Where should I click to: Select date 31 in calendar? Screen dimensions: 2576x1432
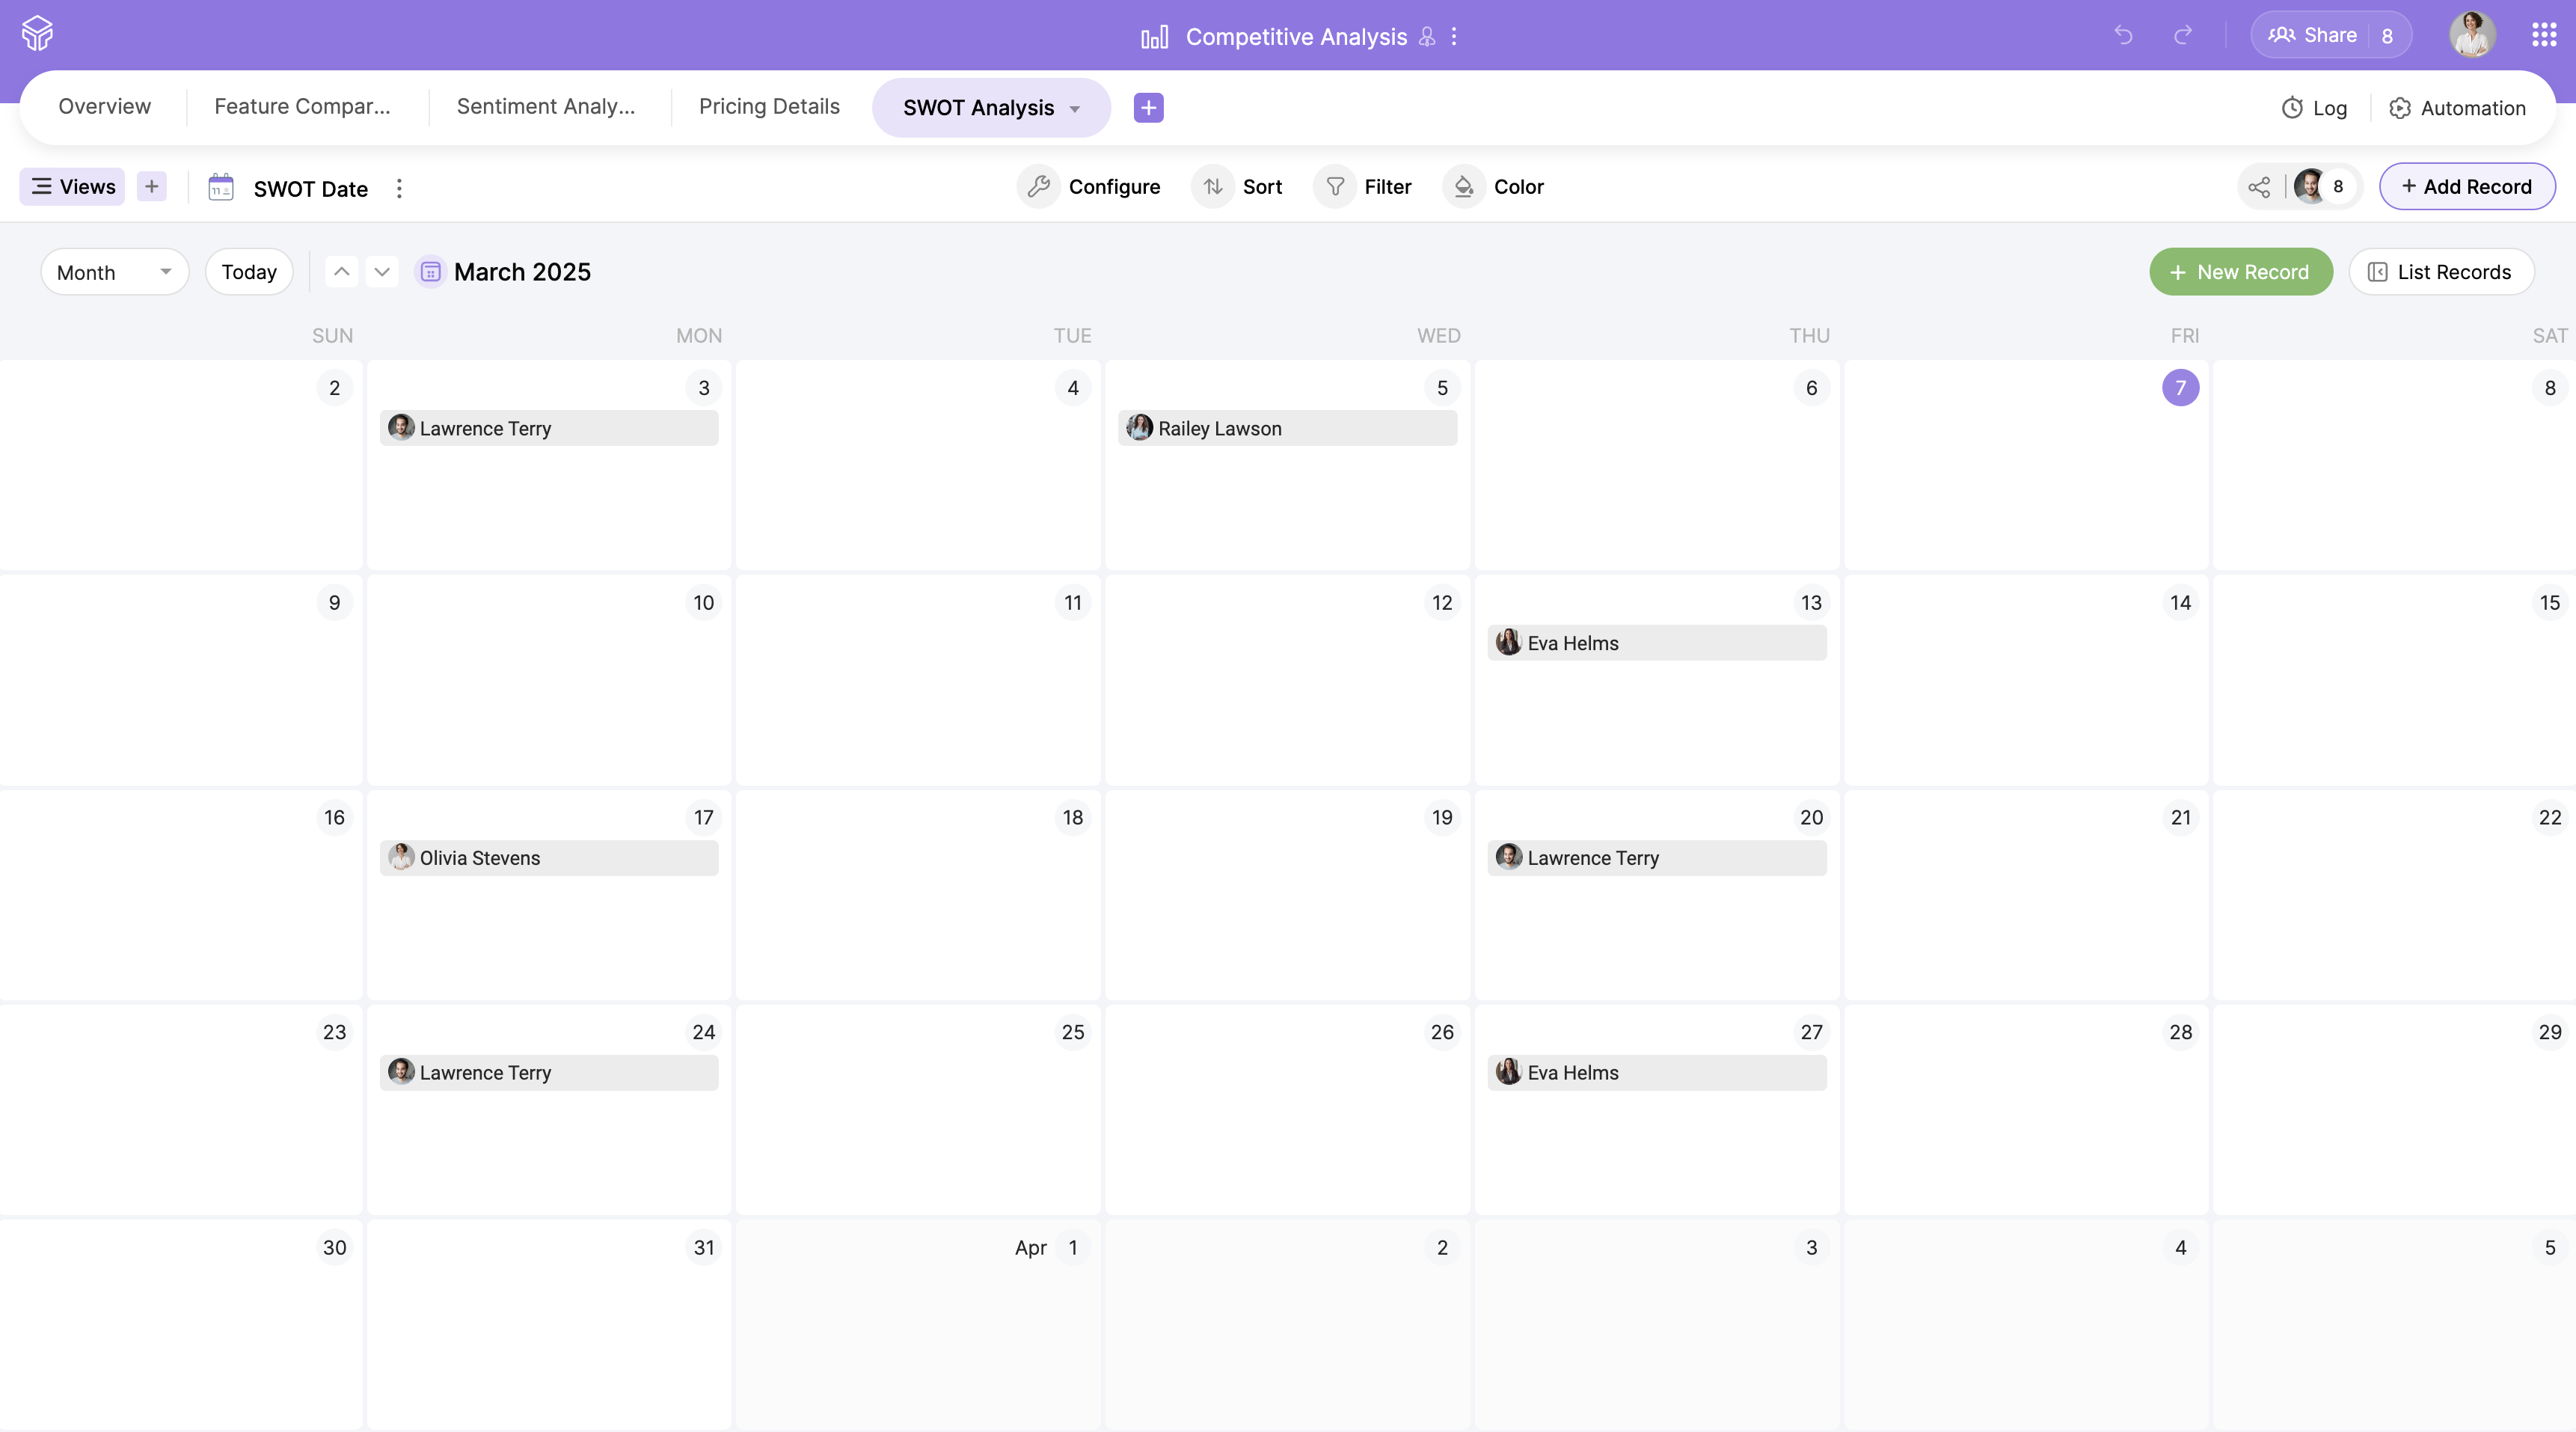tap(704, 1247)
